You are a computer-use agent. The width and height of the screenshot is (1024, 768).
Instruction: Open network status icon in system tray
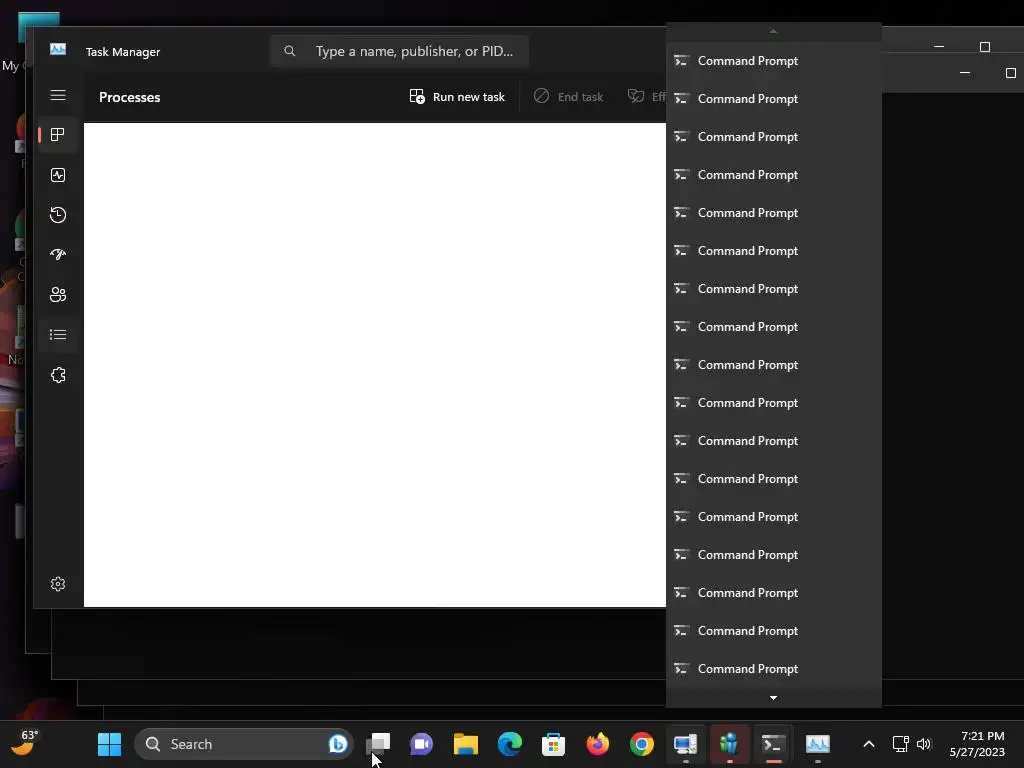coord(901,744)
